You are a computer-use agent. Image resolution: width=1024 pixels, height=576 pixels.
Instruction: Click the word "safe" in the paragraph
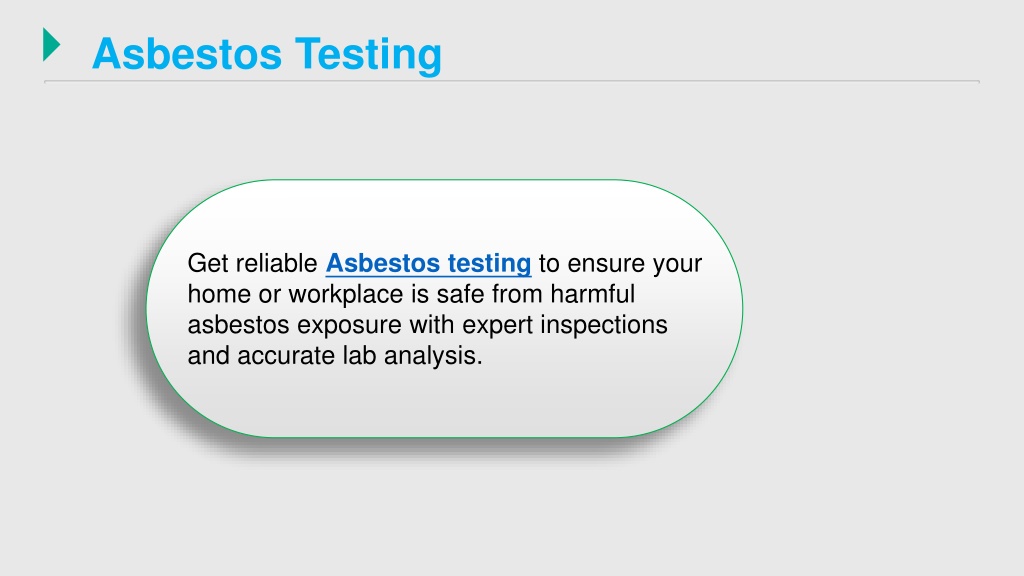pyautogui.click(x=460, y=294)
